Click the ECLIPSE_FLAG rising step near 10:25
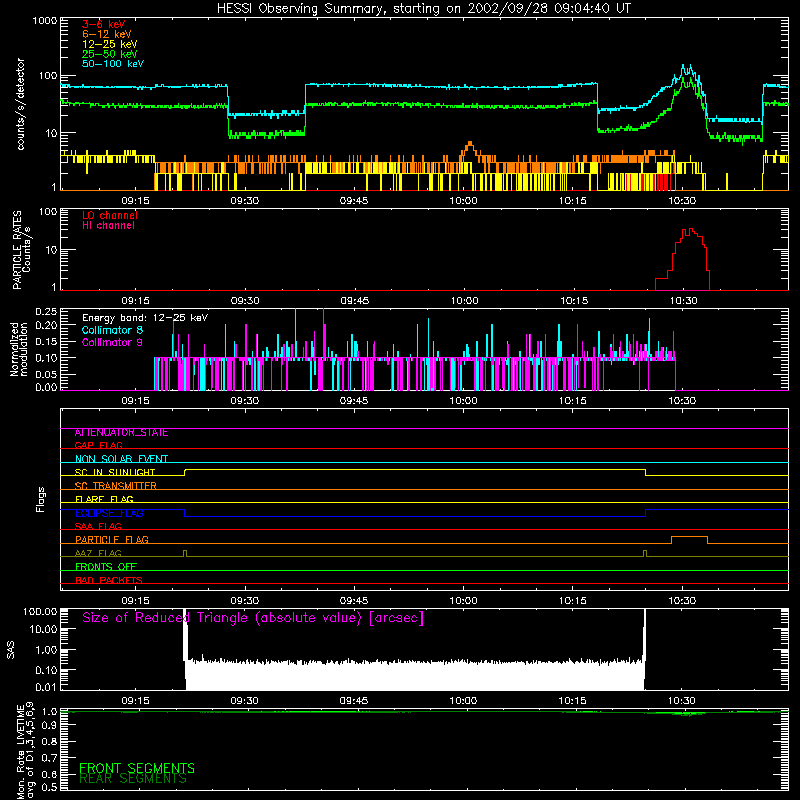This screenshot has width=800, height=800. 646,513
